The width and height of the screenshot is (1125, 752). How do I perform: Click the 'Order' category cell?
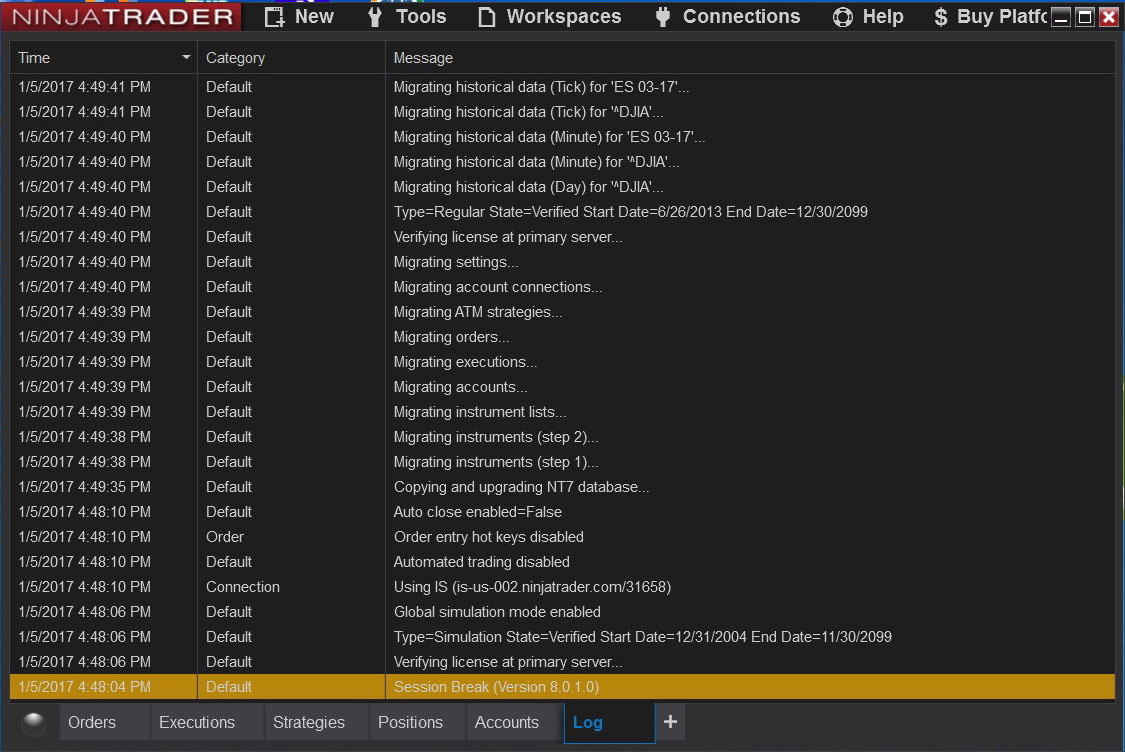[291, 537]
